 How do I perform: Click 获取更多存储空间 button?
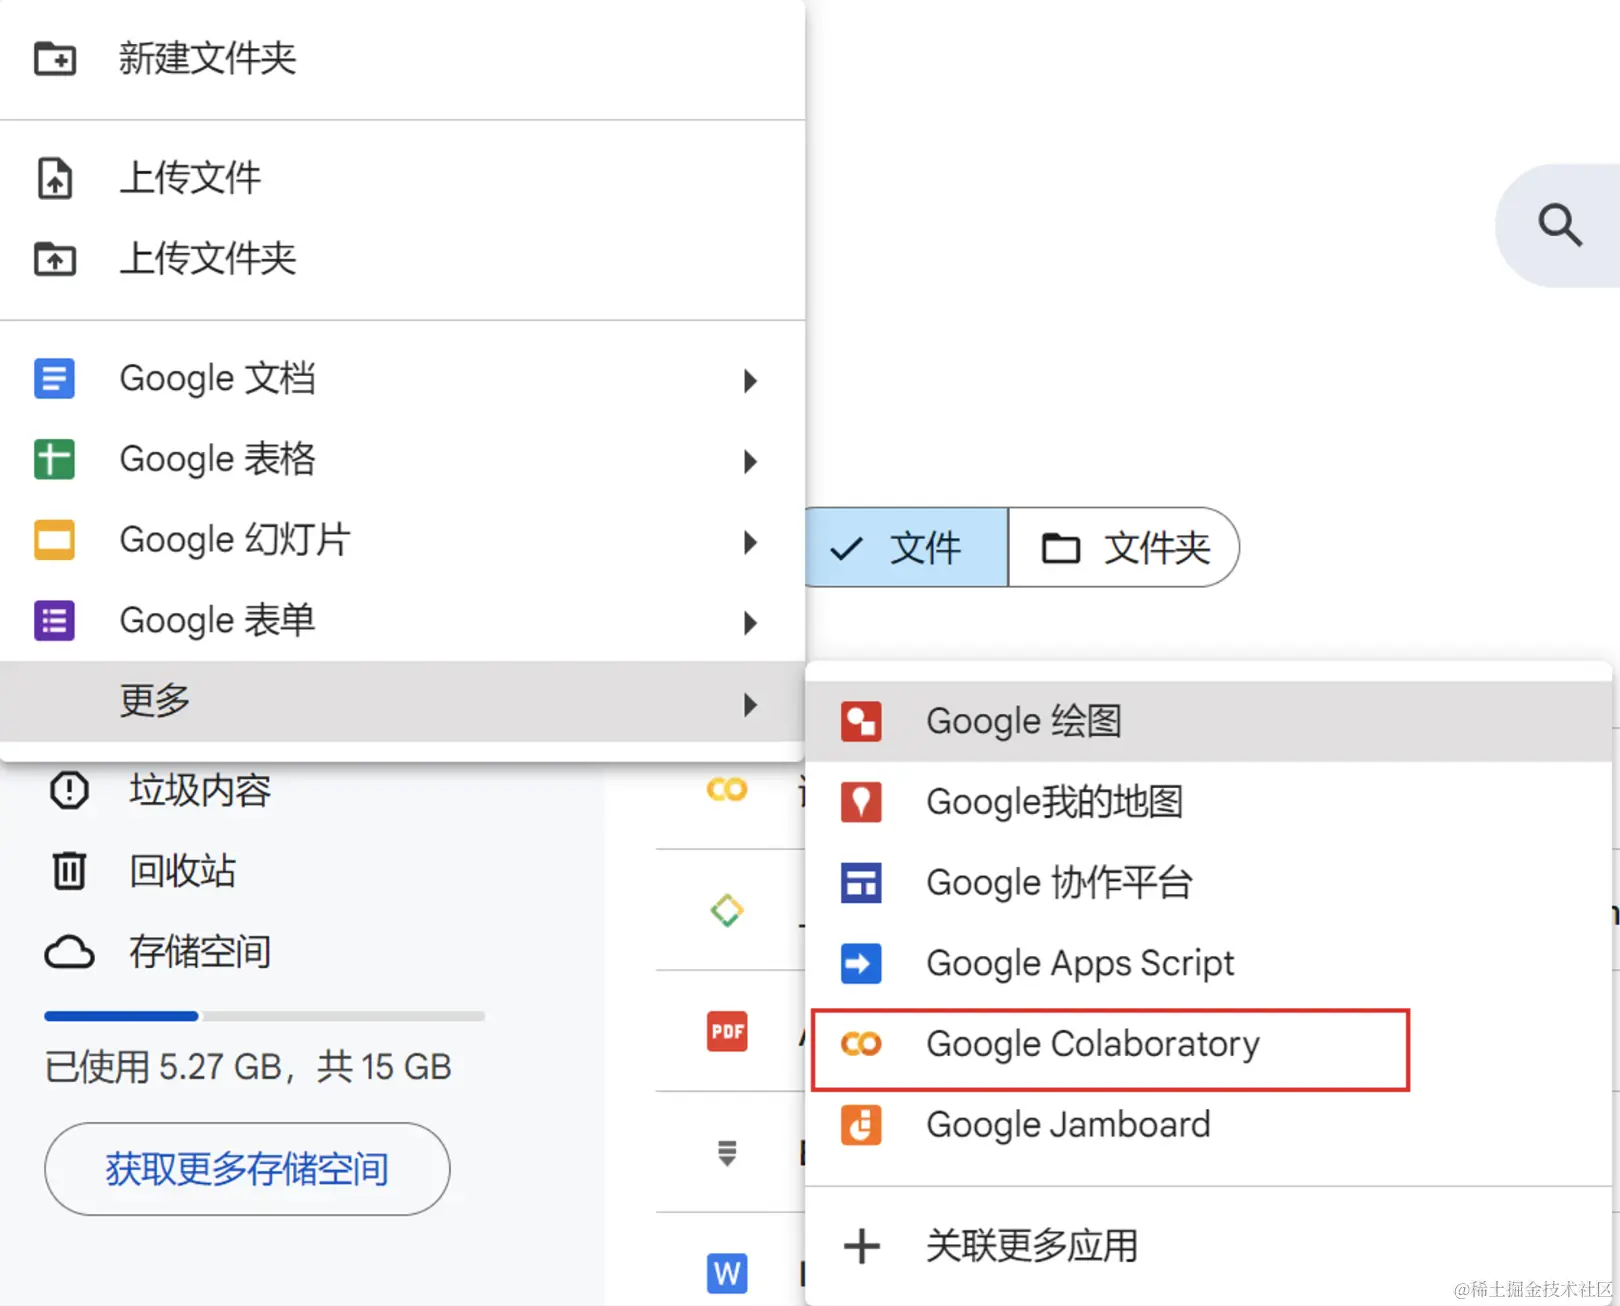[247, 1169]
